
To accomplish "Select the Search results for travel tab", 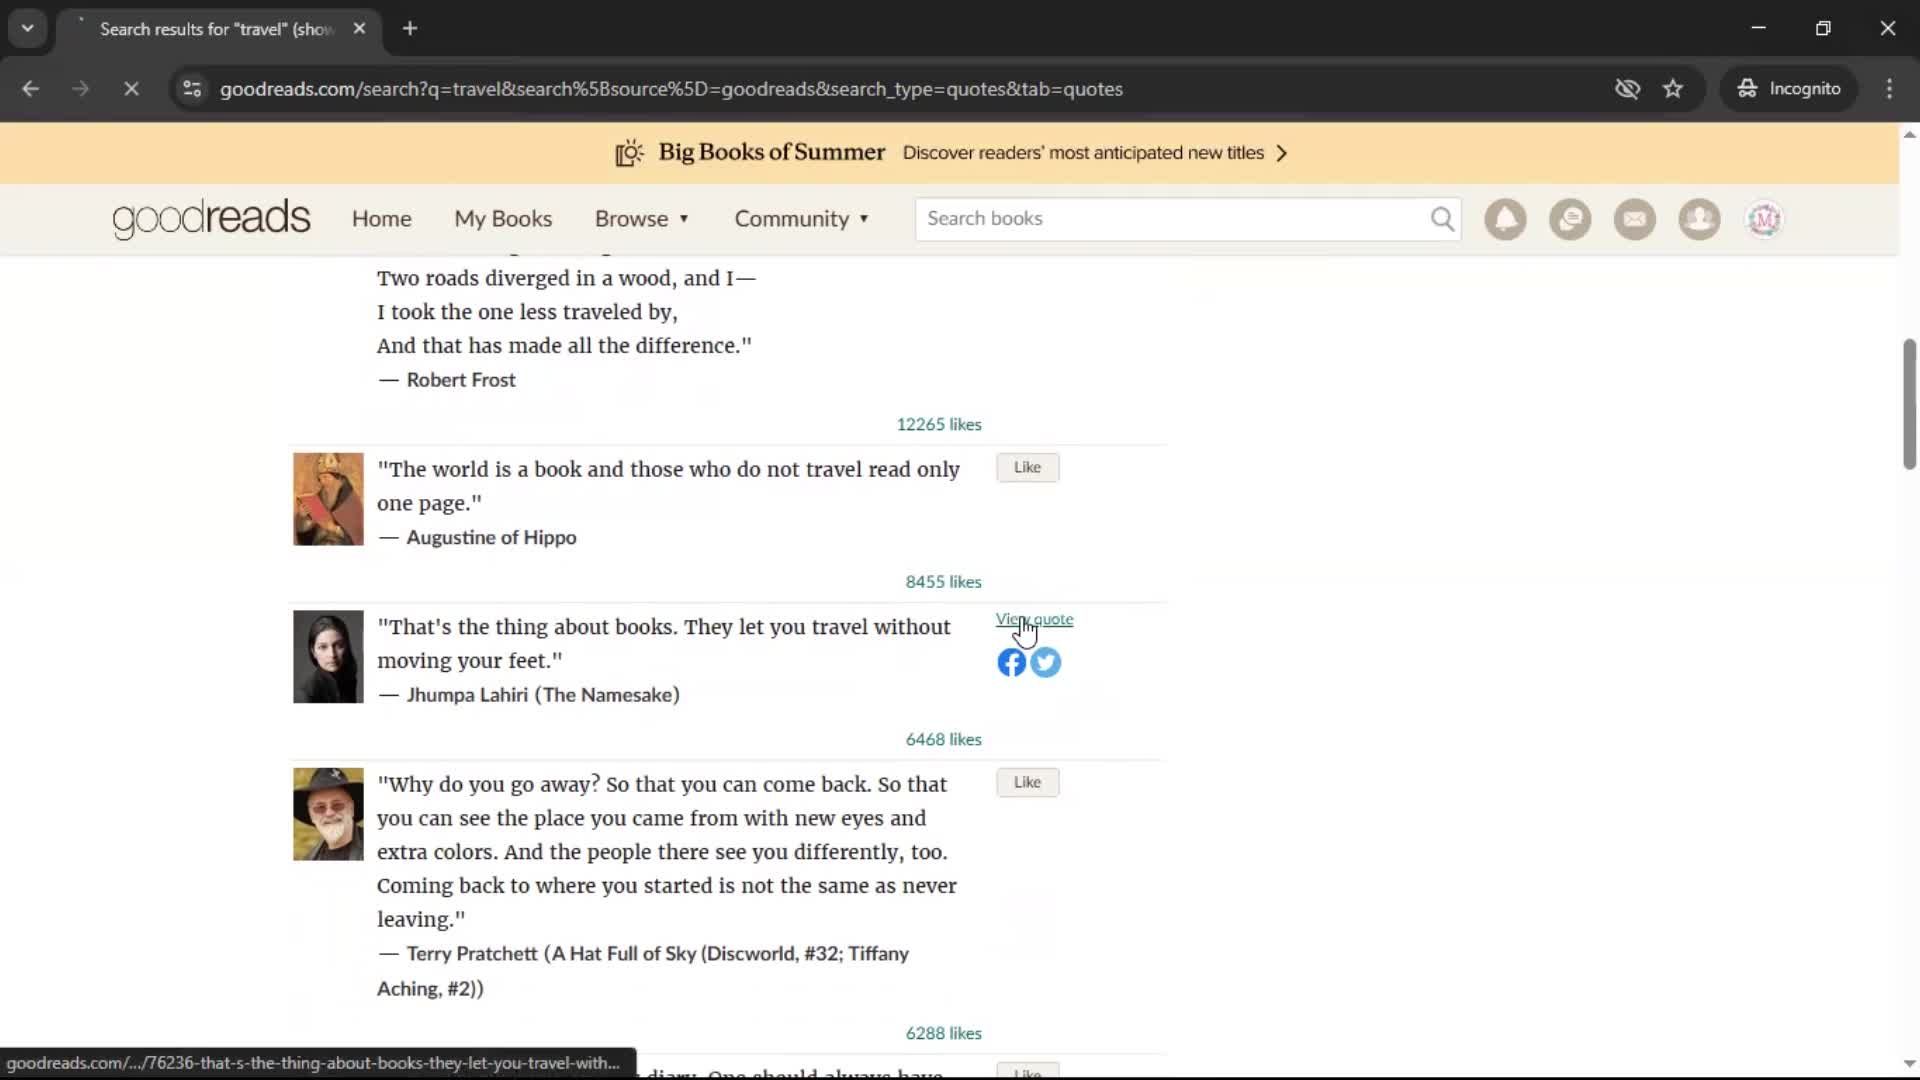I will point(217,29).
